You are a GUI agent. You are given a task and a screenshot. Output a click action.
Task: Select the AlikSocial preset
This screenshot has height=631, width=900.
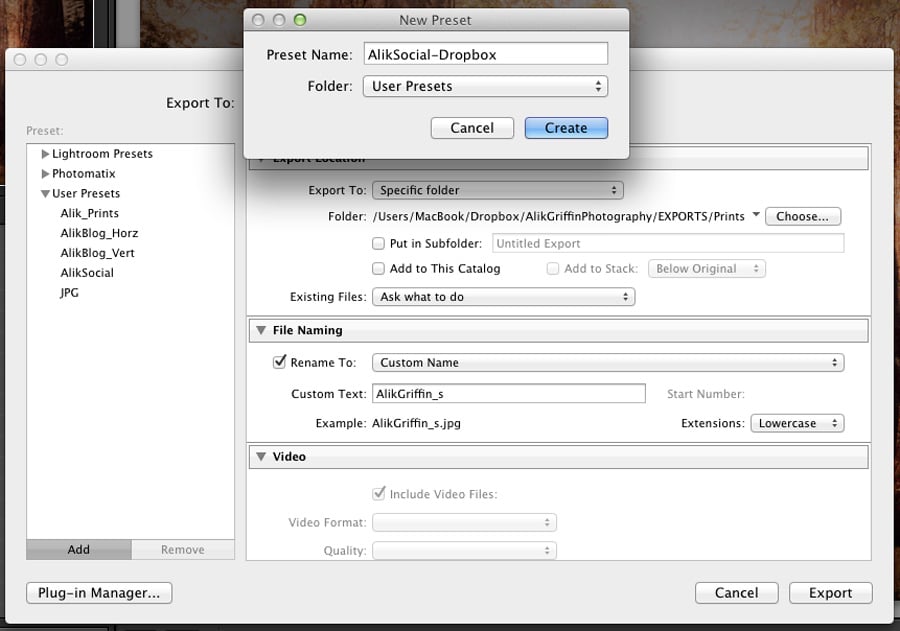point(86,272)
